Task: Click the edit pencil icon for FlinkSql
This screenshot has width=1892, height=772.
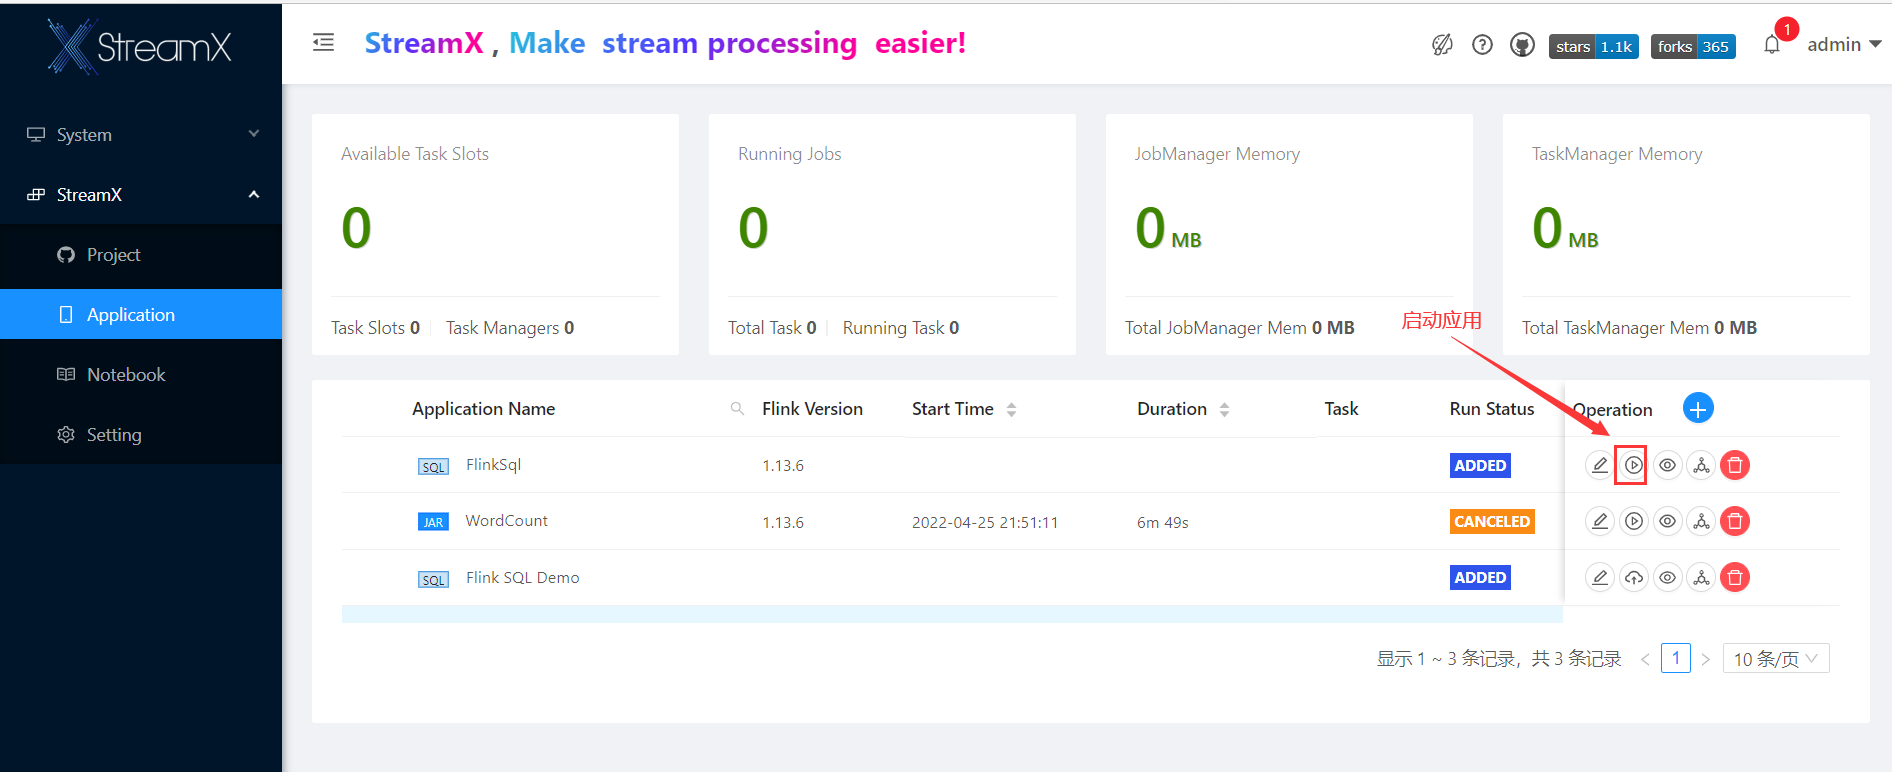Action: tap(1600, 465)
